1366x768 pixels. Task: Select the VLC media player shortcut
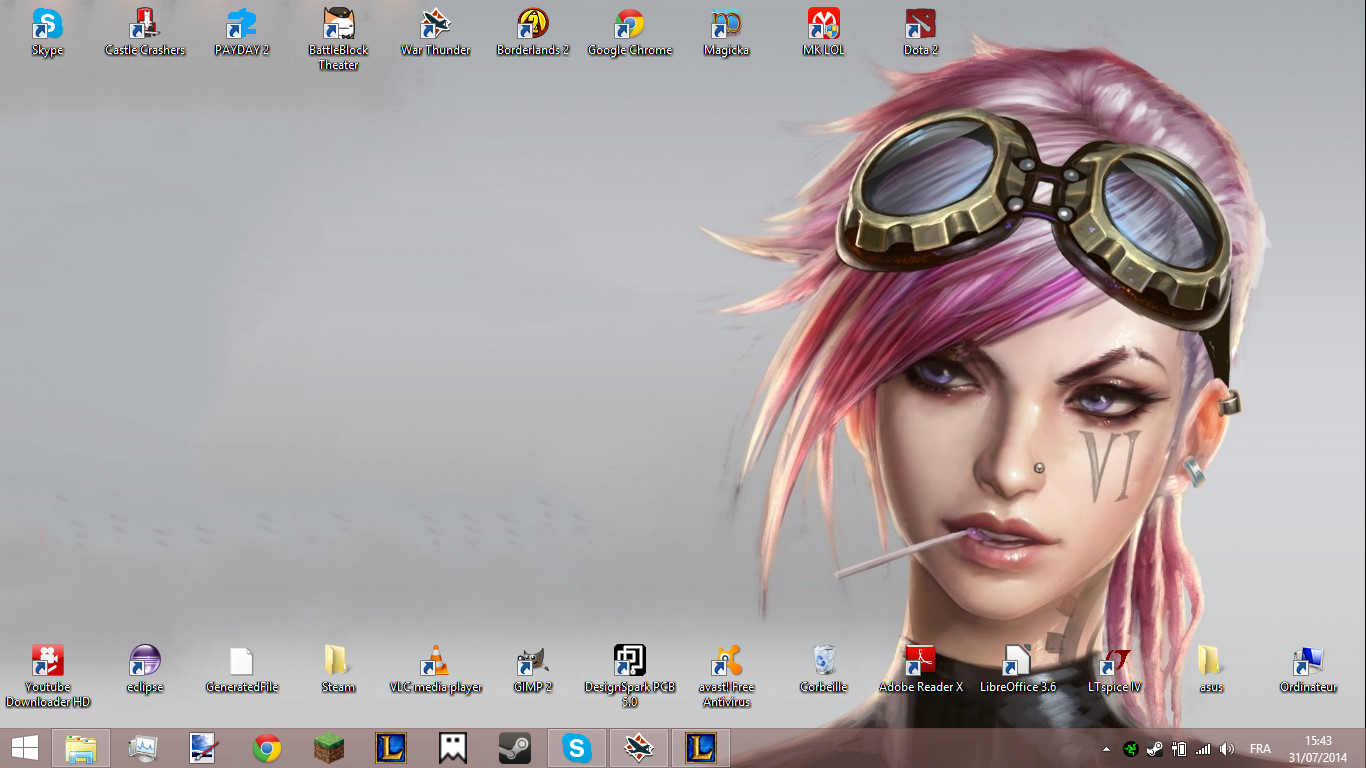(x=435, y=669)
